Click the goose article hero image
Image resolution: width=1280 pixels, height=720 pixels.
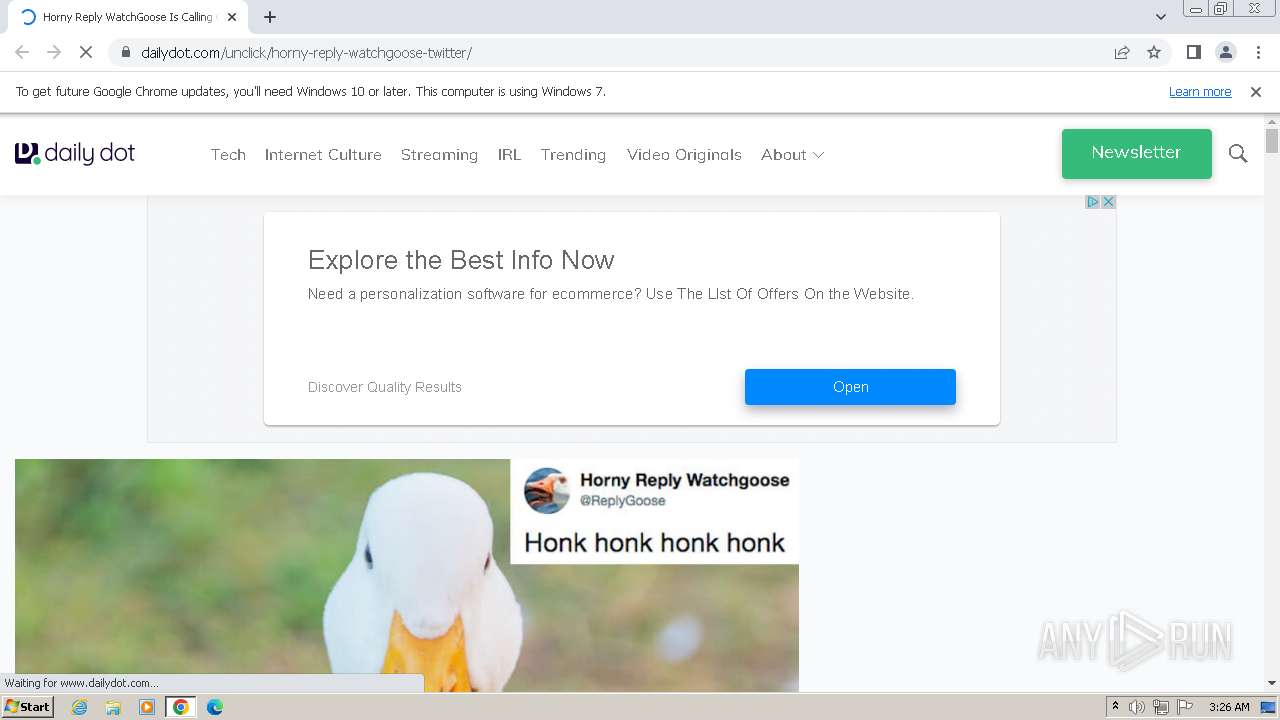[x=407, y=575]
